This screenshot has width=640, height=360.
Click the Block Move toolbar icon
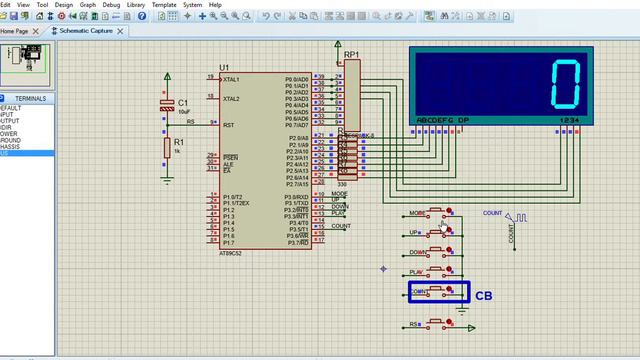click(x=340, y=16)
